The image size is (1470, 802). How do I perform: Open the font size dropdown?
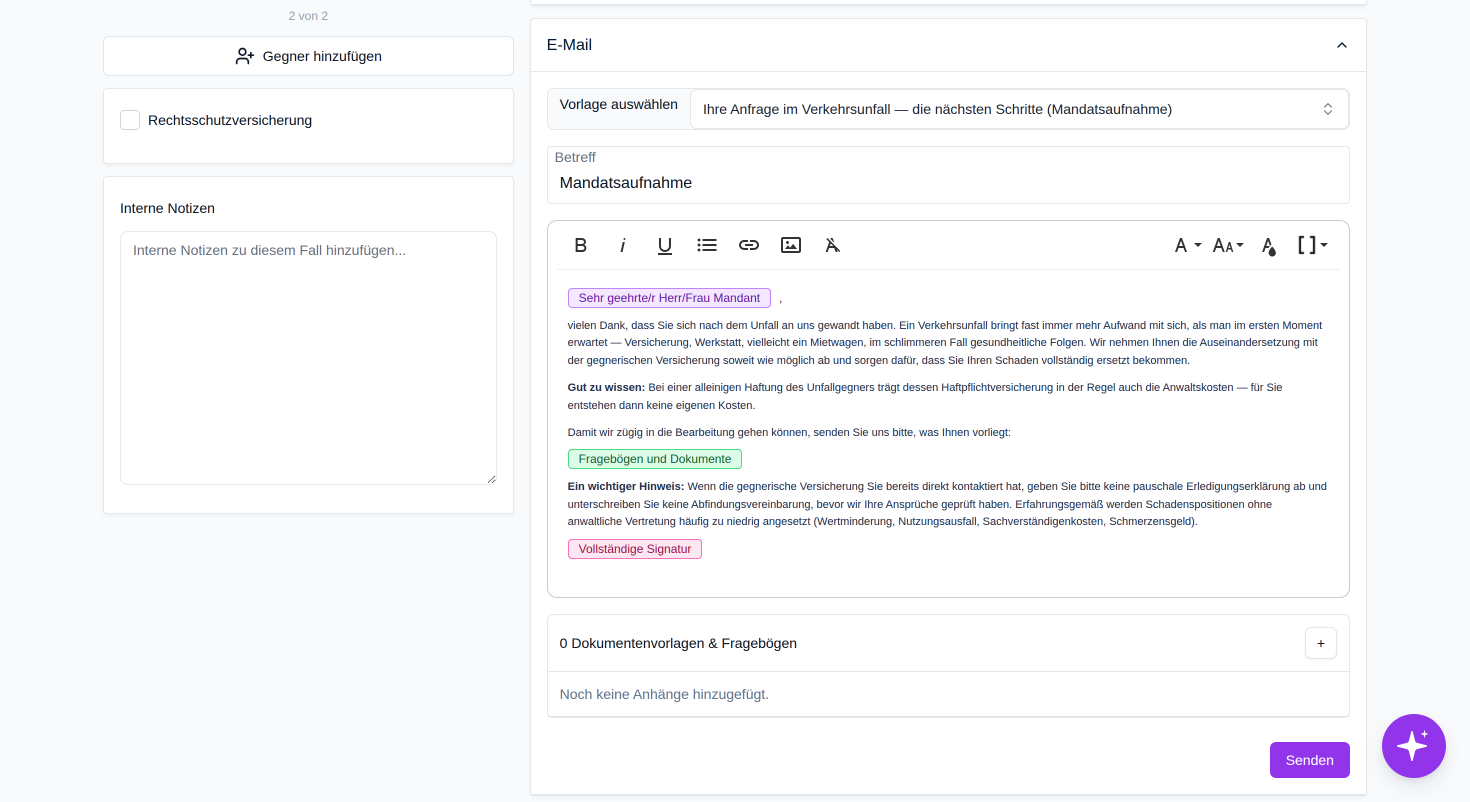coord(1228,245)
